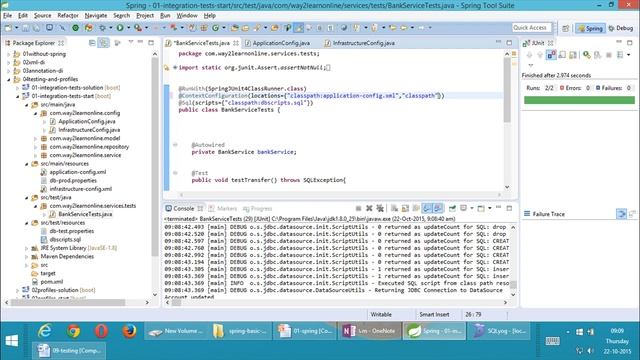Click the Debug gear icon in the main toolbar
Image resolution: width=640 pixels, height=360 pixels.
tap(102, 28)
